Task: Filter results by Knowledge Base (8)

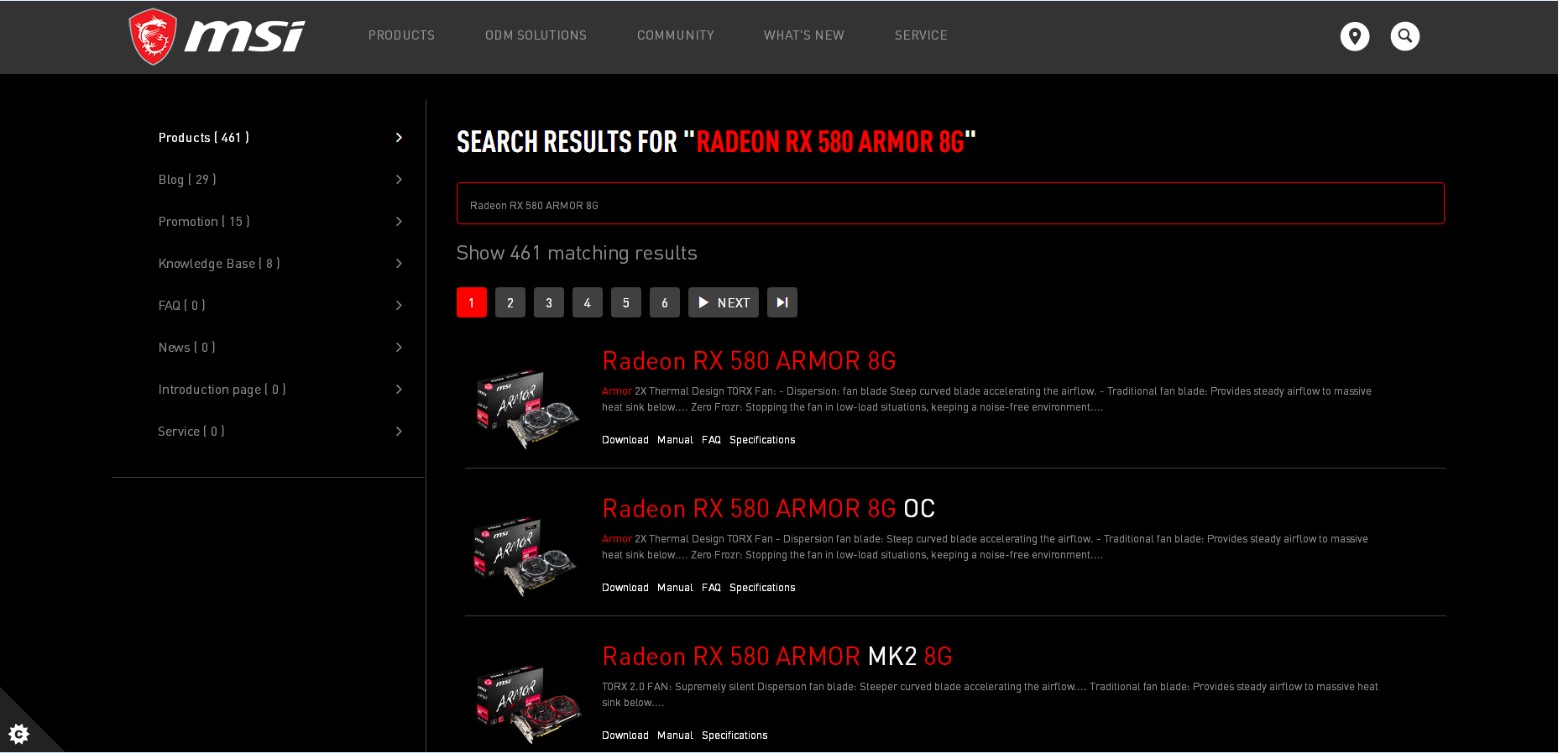Action: click(219, 263)
